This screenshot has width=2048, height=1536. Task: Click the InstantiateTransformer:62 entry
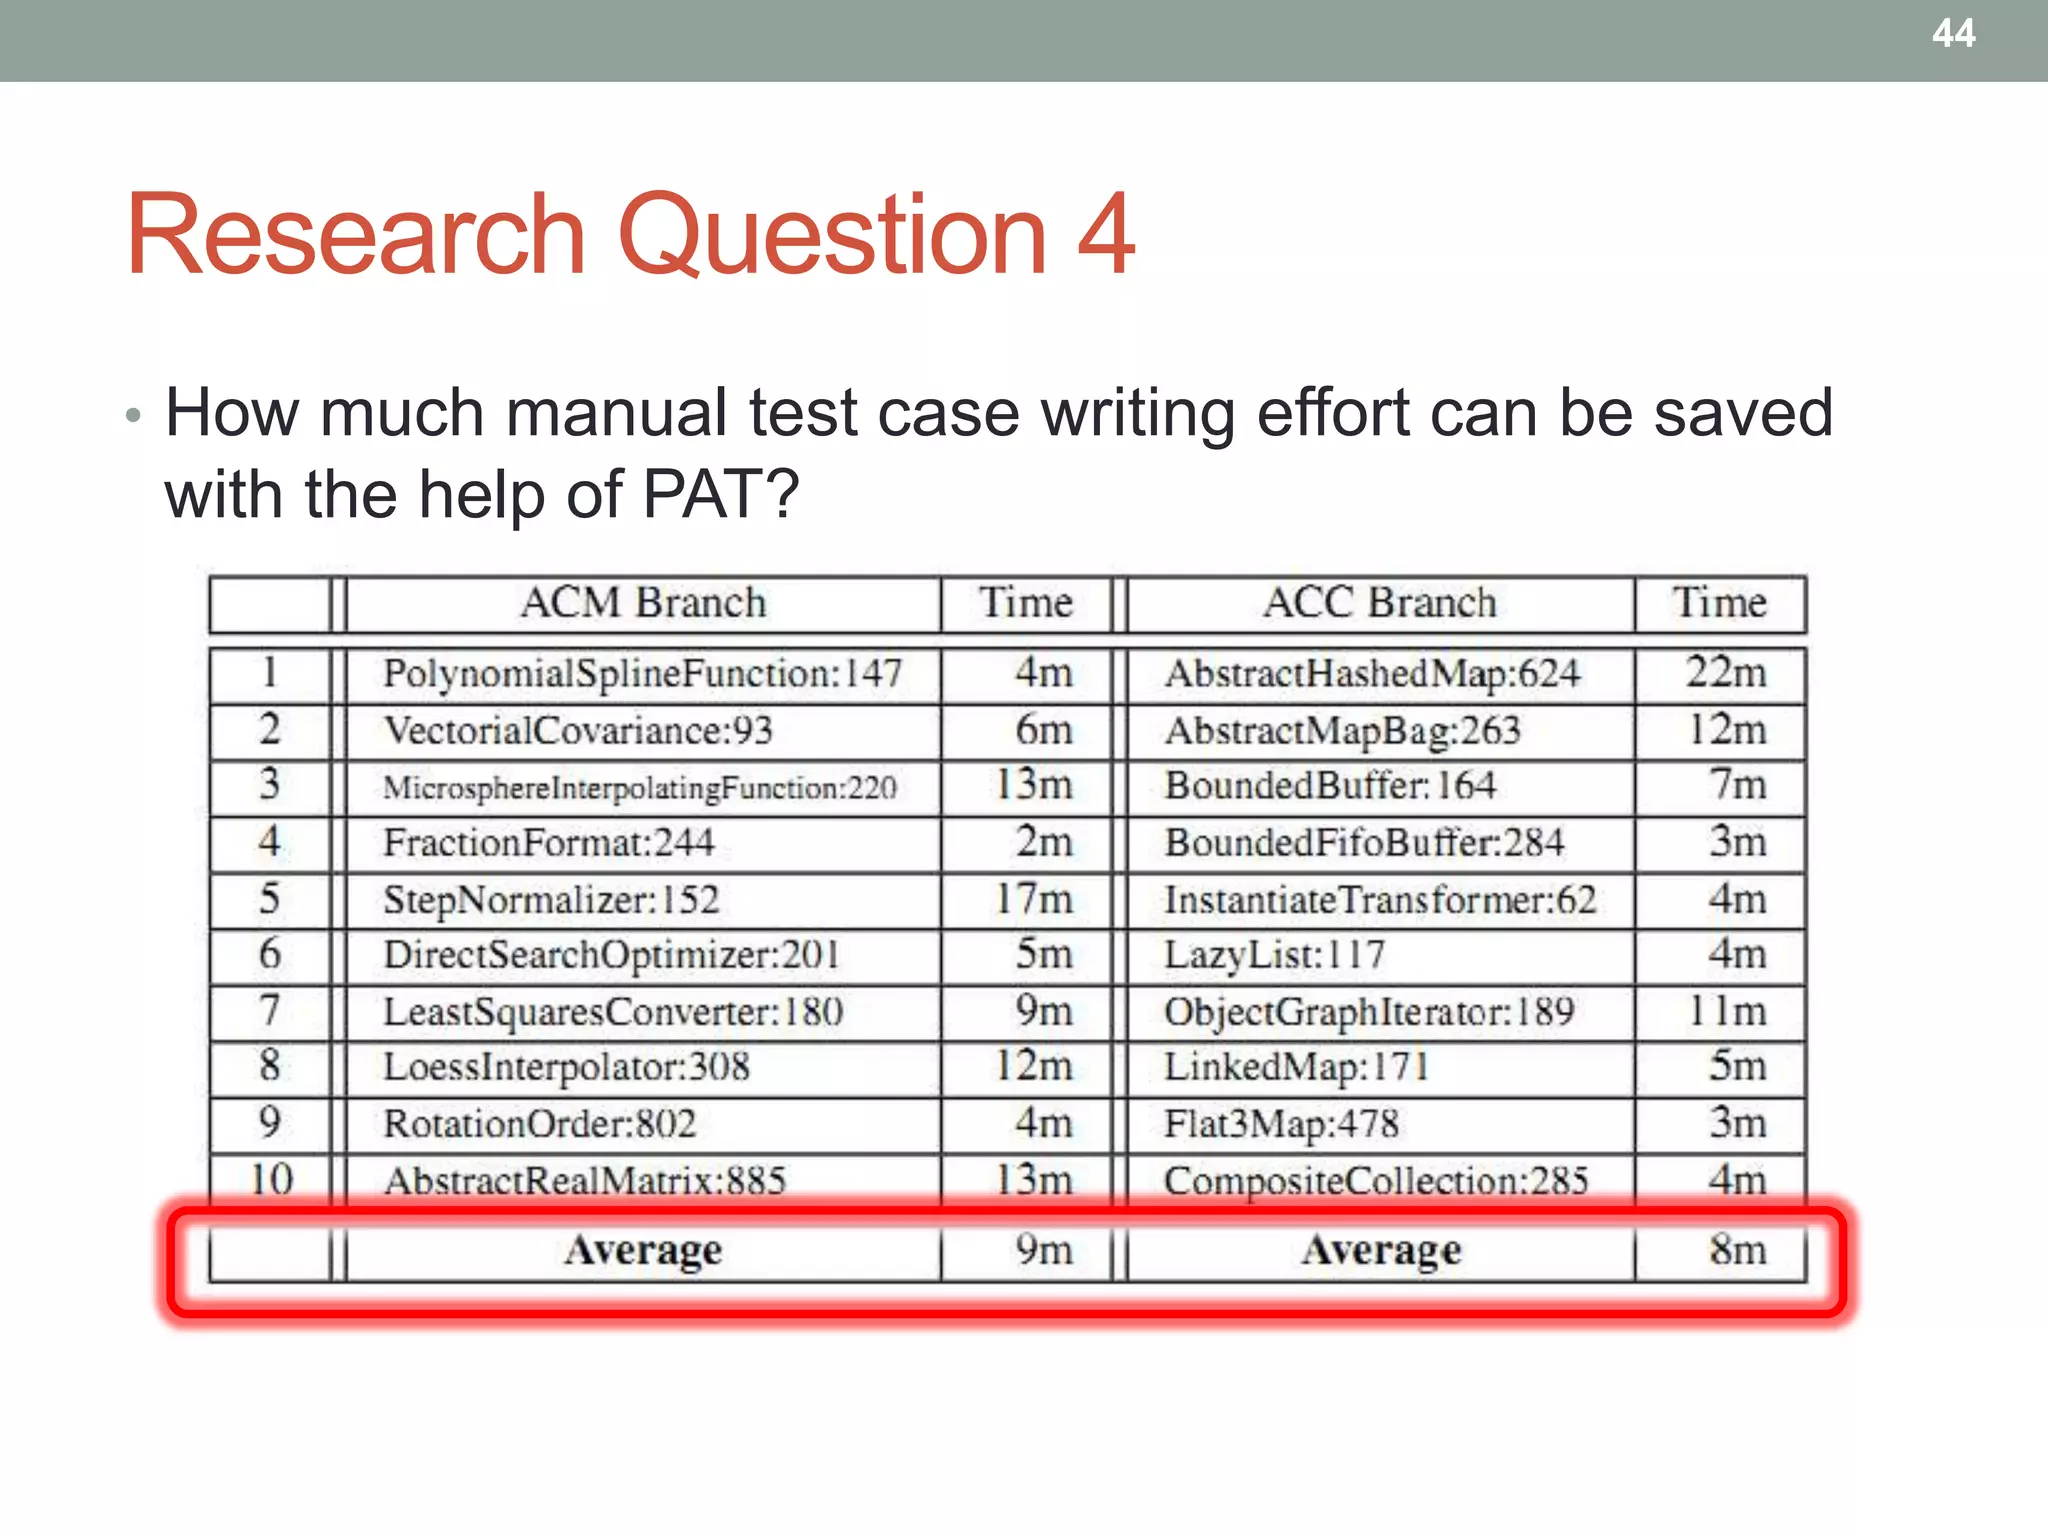click(x=1380, y=899)
